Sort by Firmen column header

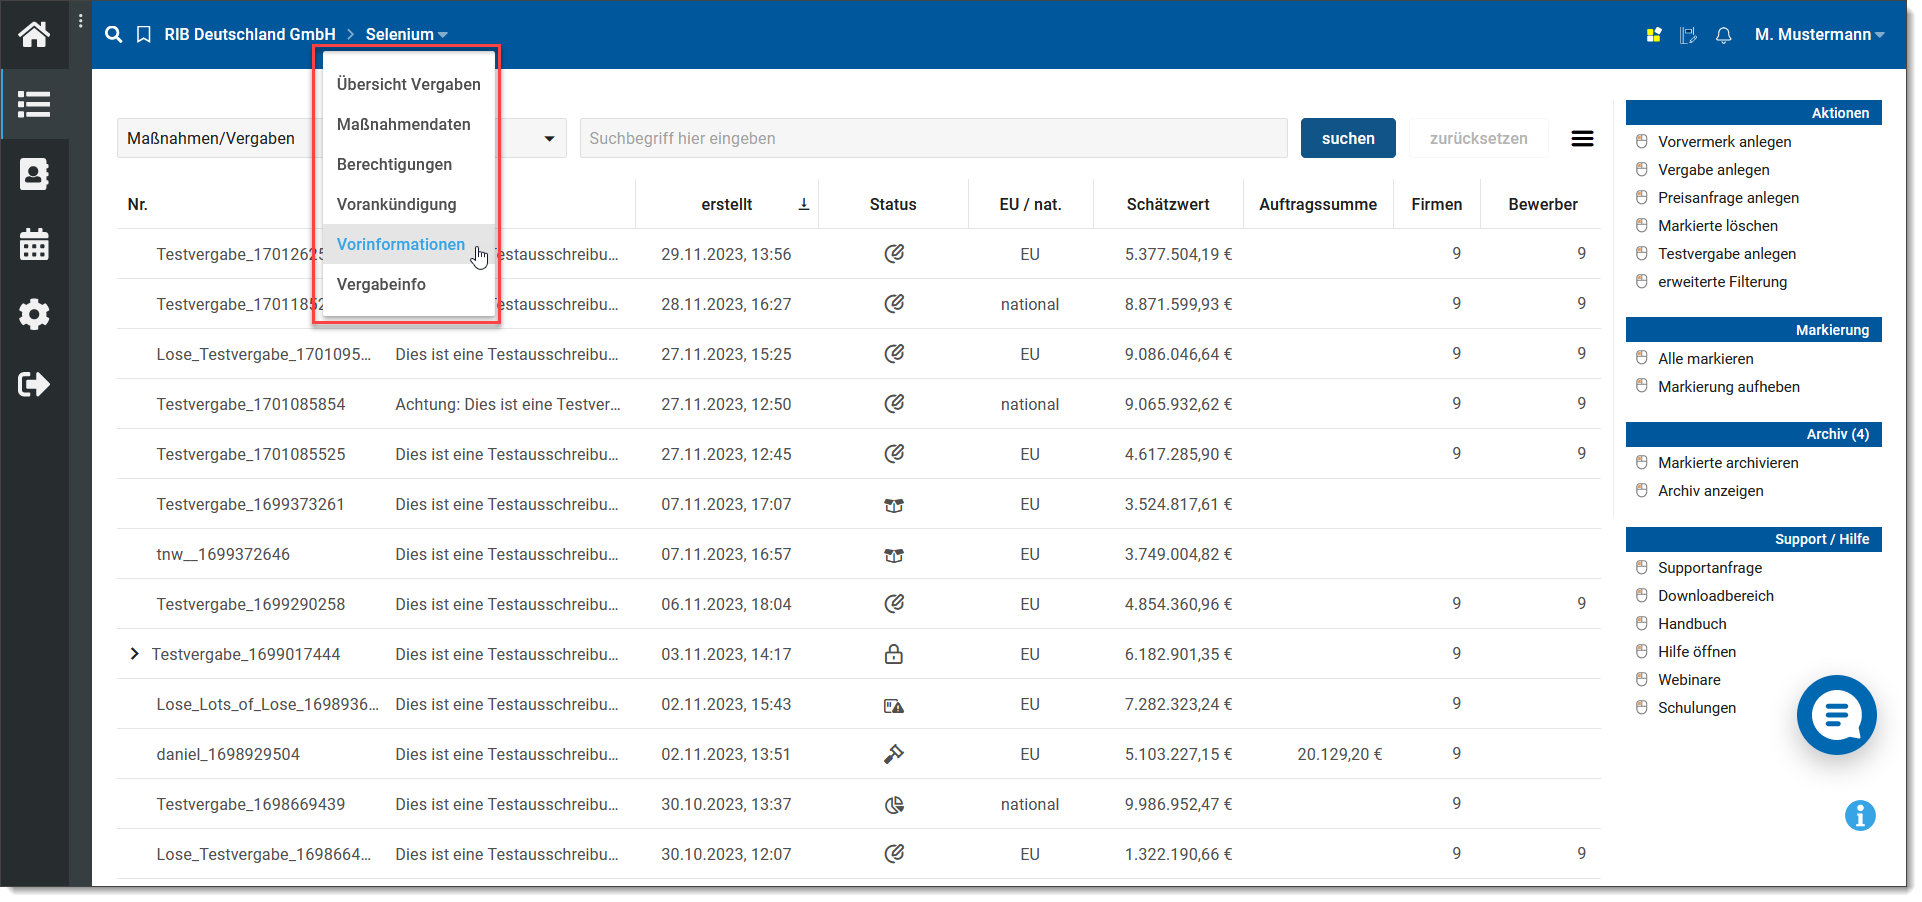[1436, 204]
